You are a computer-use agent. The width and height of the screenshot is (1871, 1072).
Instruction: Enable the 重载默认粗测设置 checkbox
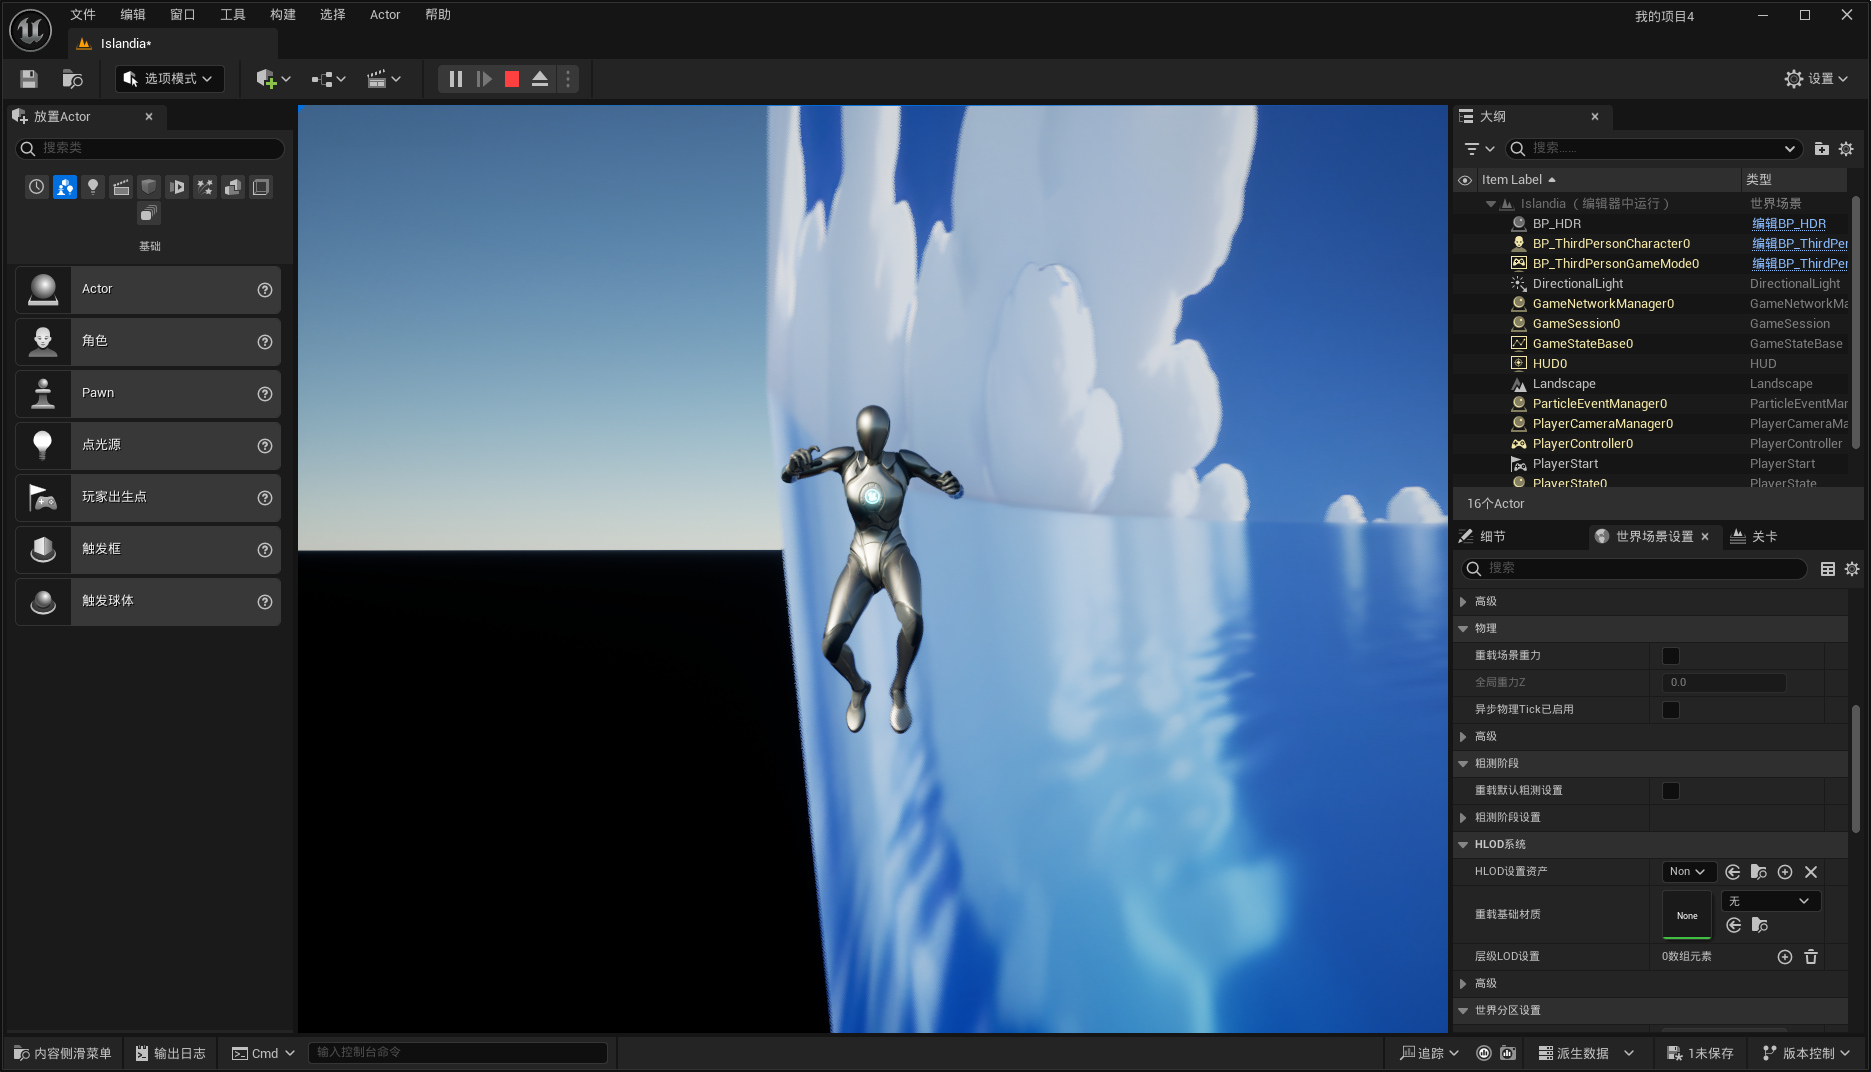[1670, 791]
